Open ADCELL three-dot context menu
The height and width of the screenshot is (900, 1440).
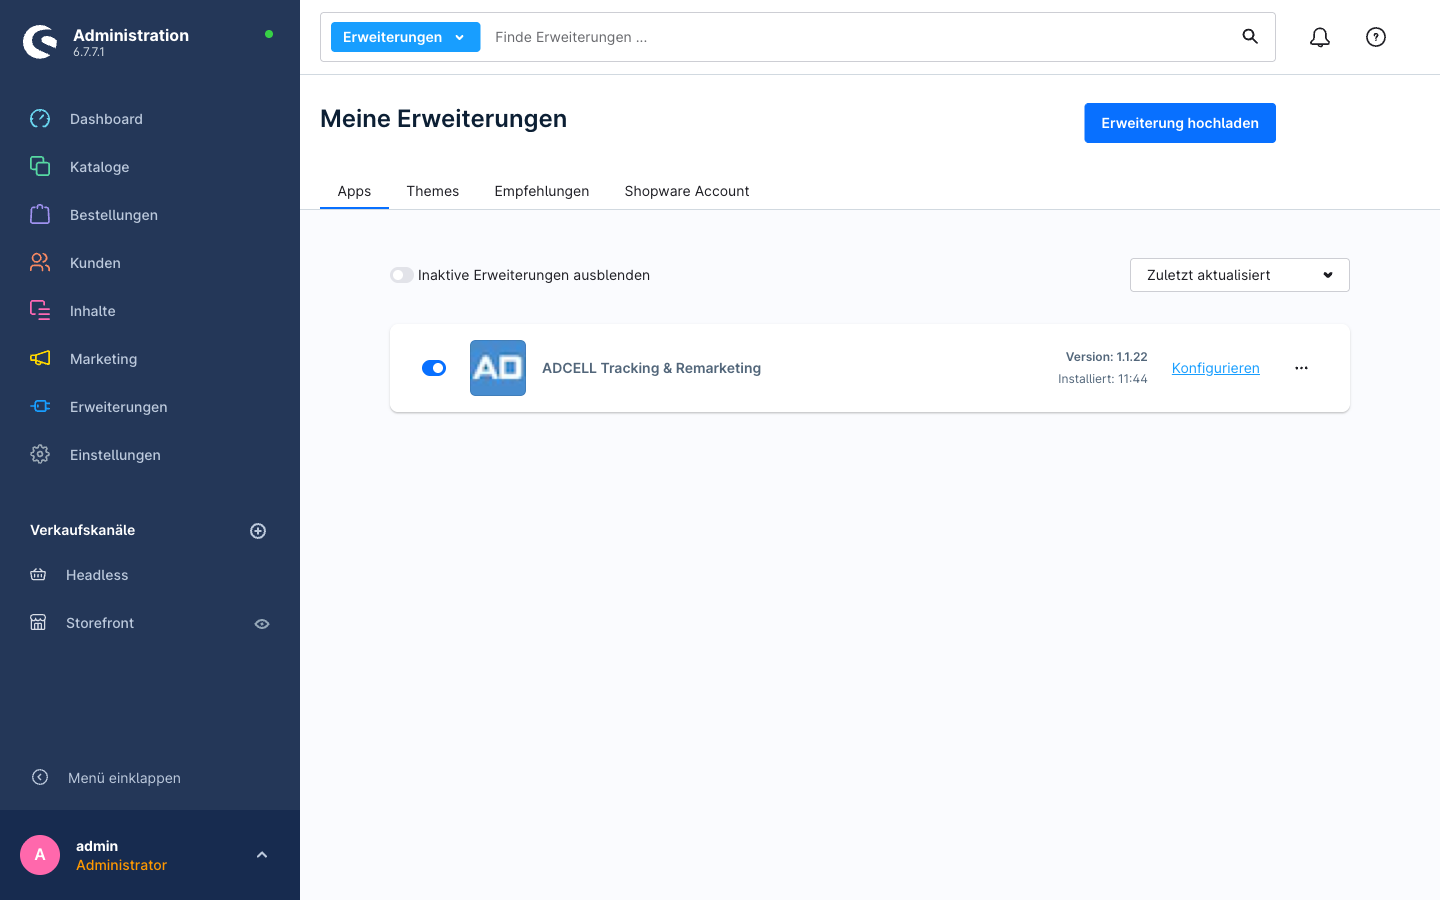(x=1301, y=368)
